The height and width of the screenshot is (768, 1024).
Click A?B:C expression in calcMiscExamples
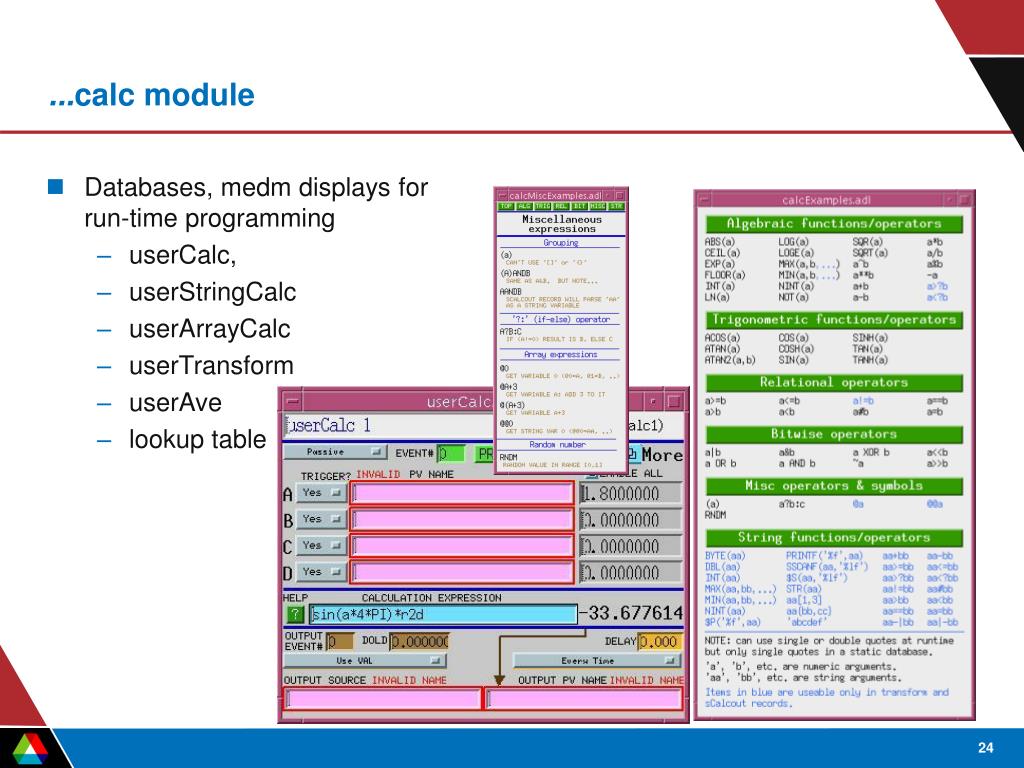[511, 332]
